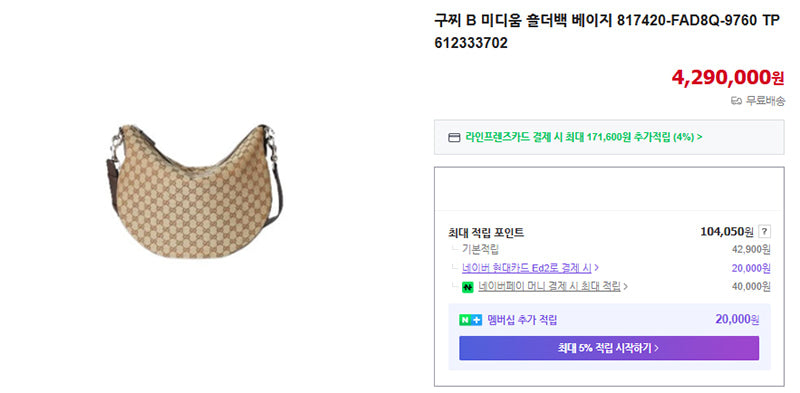The width and height of the screenshot is (800, 393).
Task: Click the red 4,290,000원 price
Action: [728, 77]
